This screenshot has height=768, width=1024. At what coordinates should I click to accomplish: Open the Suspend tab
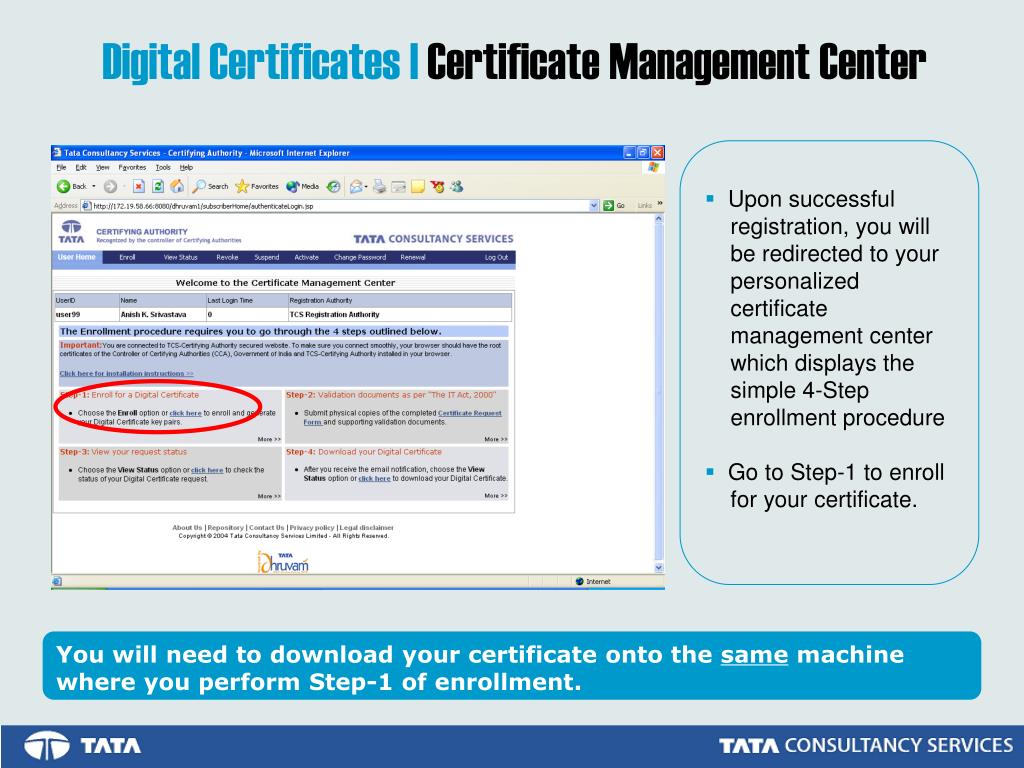coord(266,257)
